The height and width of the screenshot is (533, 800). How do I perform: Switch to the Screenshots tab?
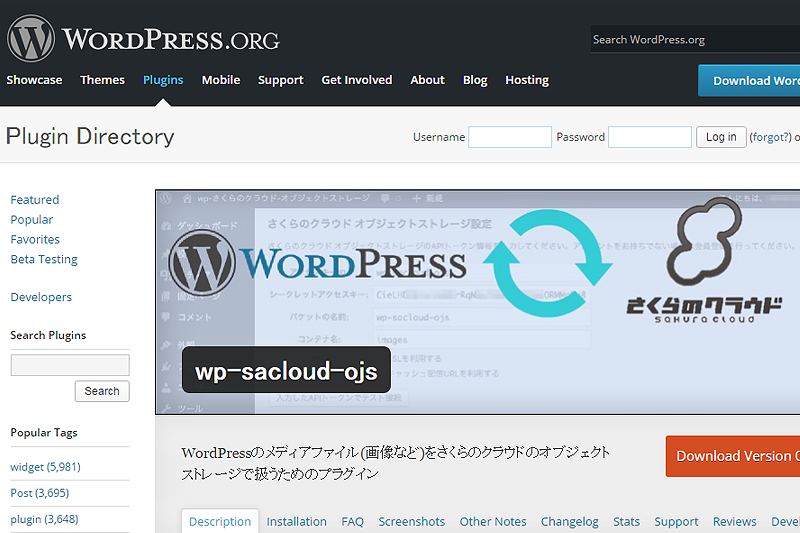click(412, 522)
